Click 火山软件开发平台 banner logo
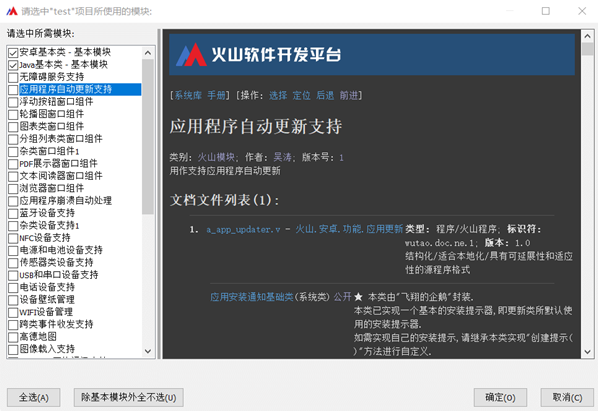 pos(259,55)
